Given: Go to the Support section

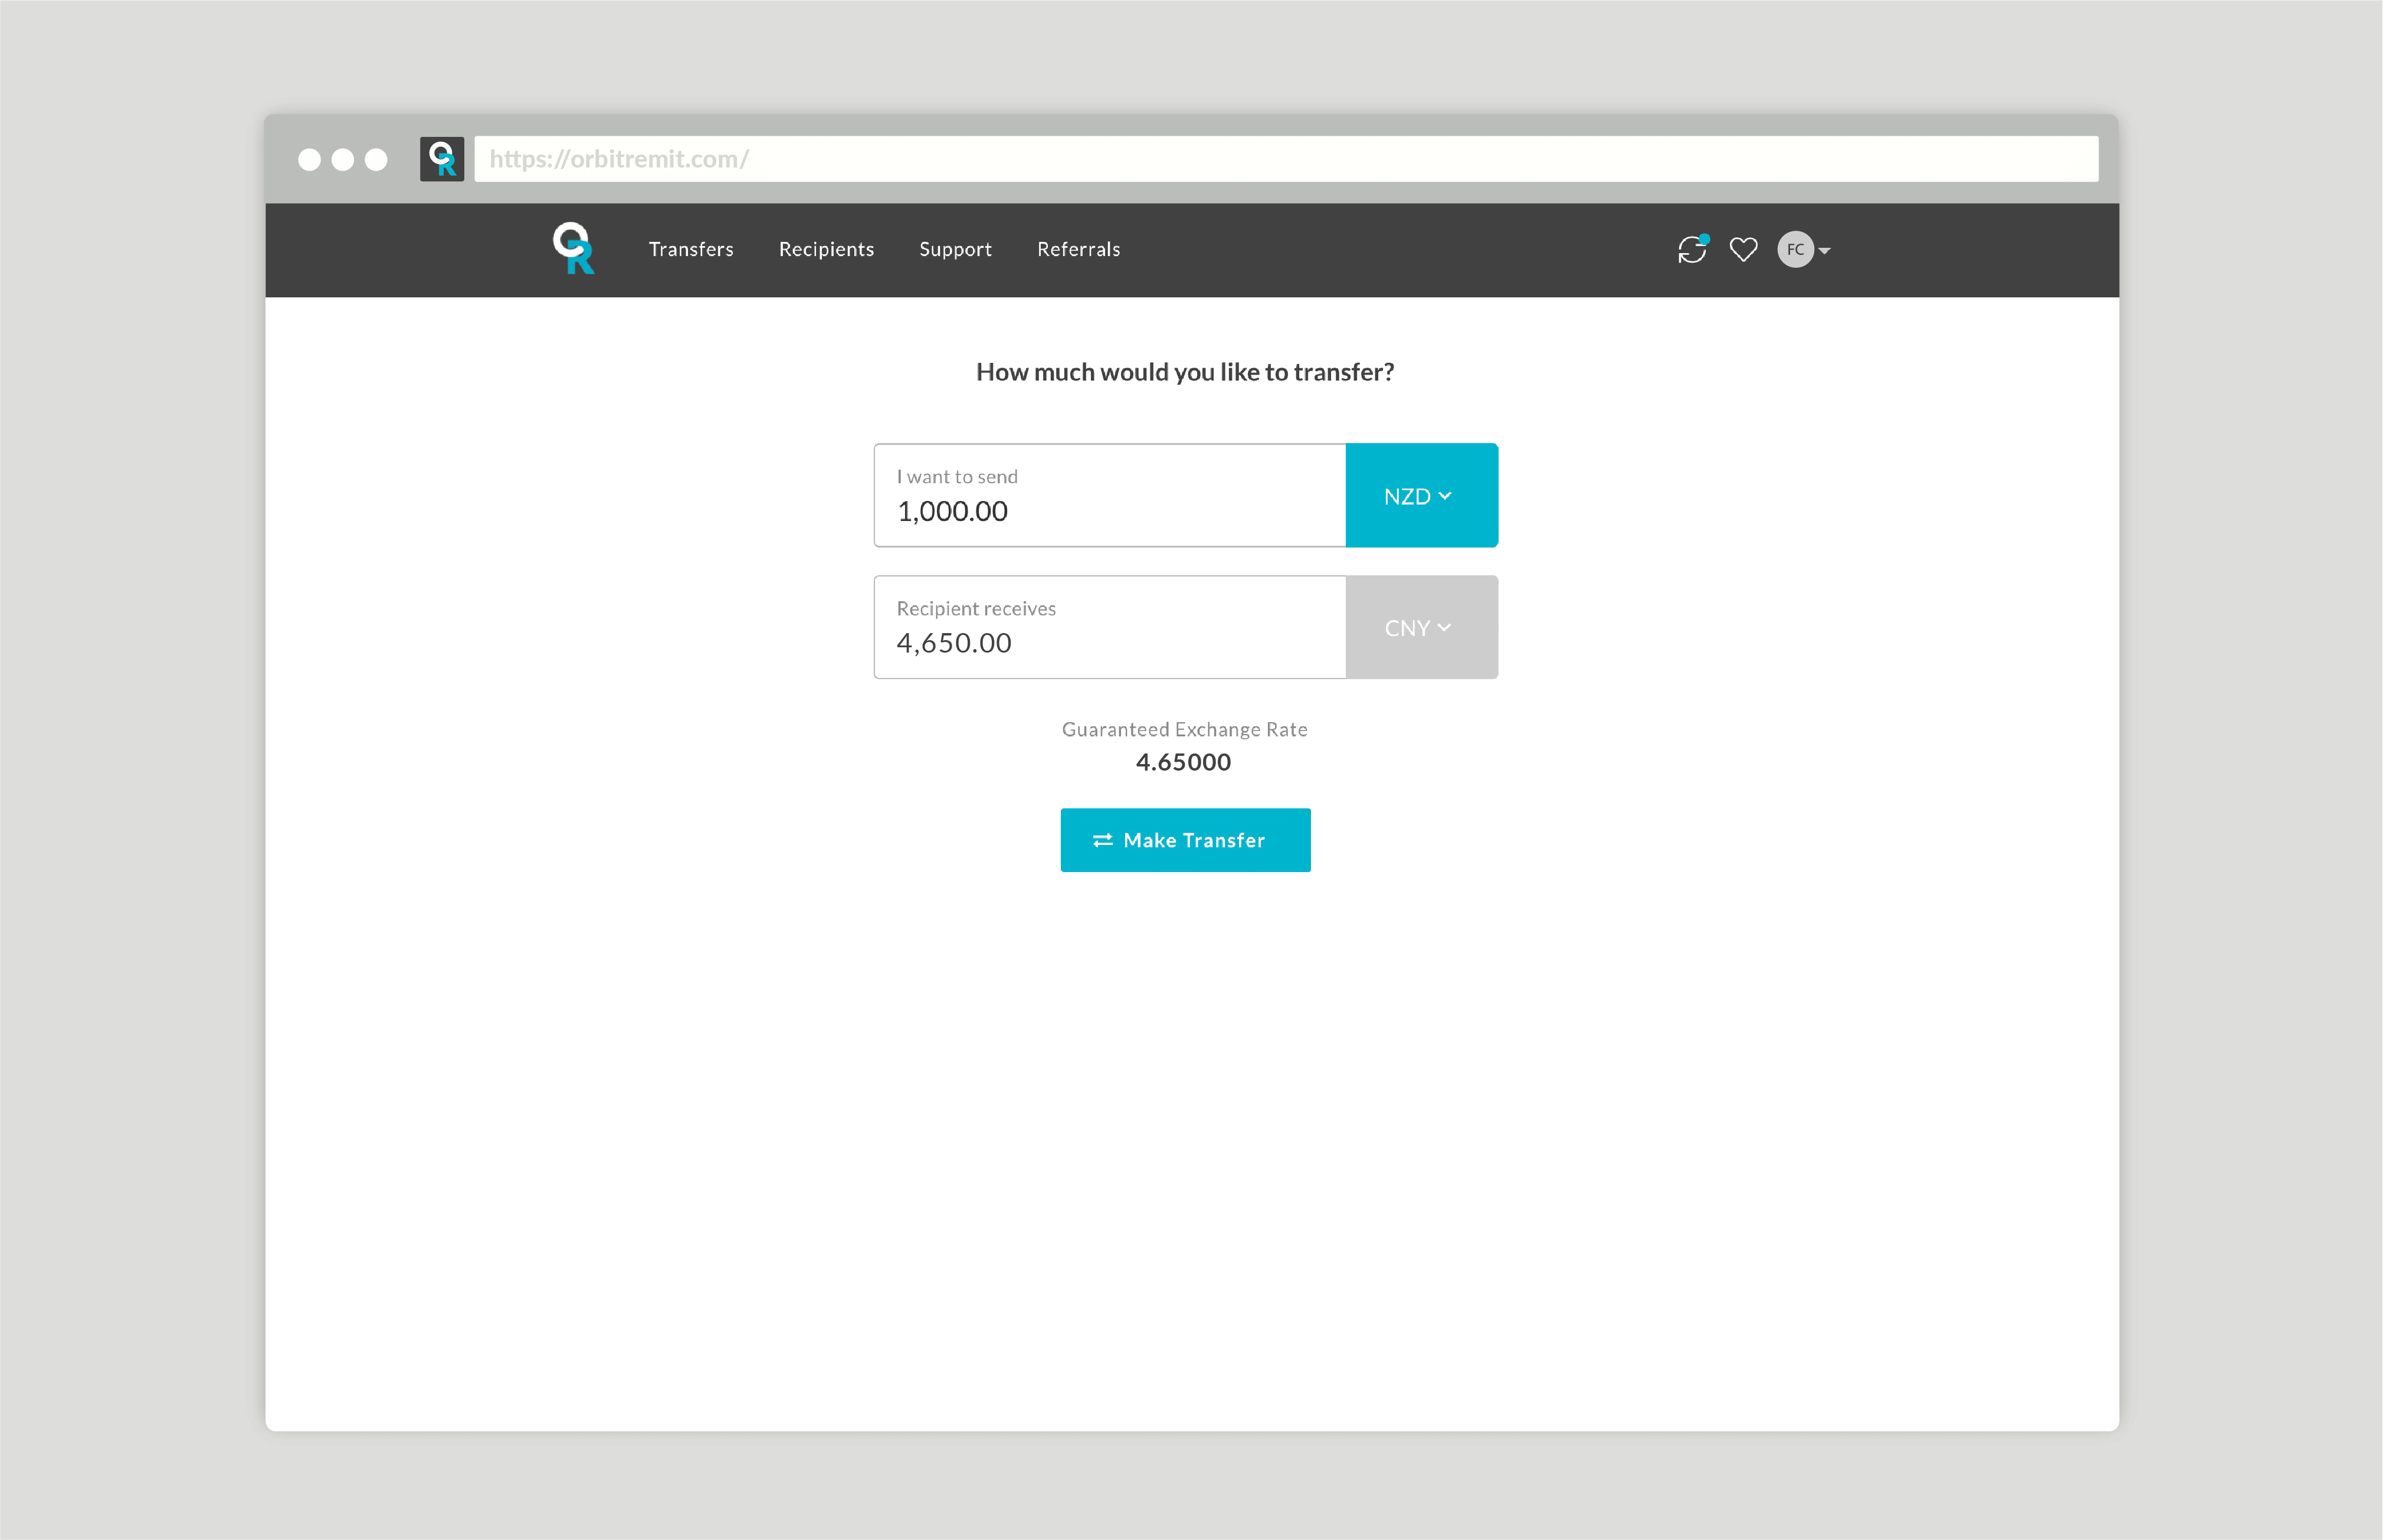Looking at the screenshot, I should 955,249.
